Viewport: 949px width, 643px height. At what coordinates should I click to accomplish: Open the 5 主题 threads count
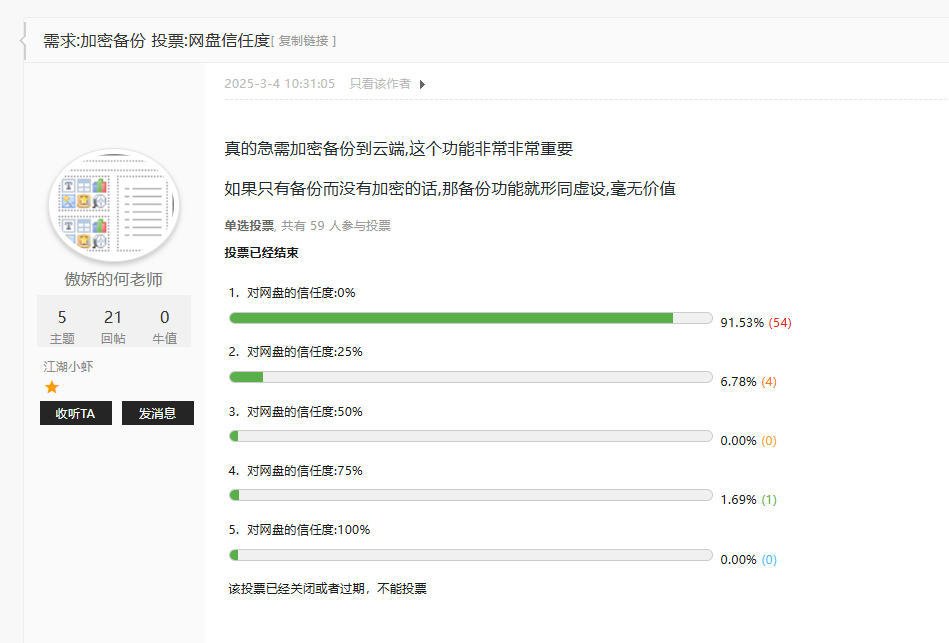coord(62,326)
